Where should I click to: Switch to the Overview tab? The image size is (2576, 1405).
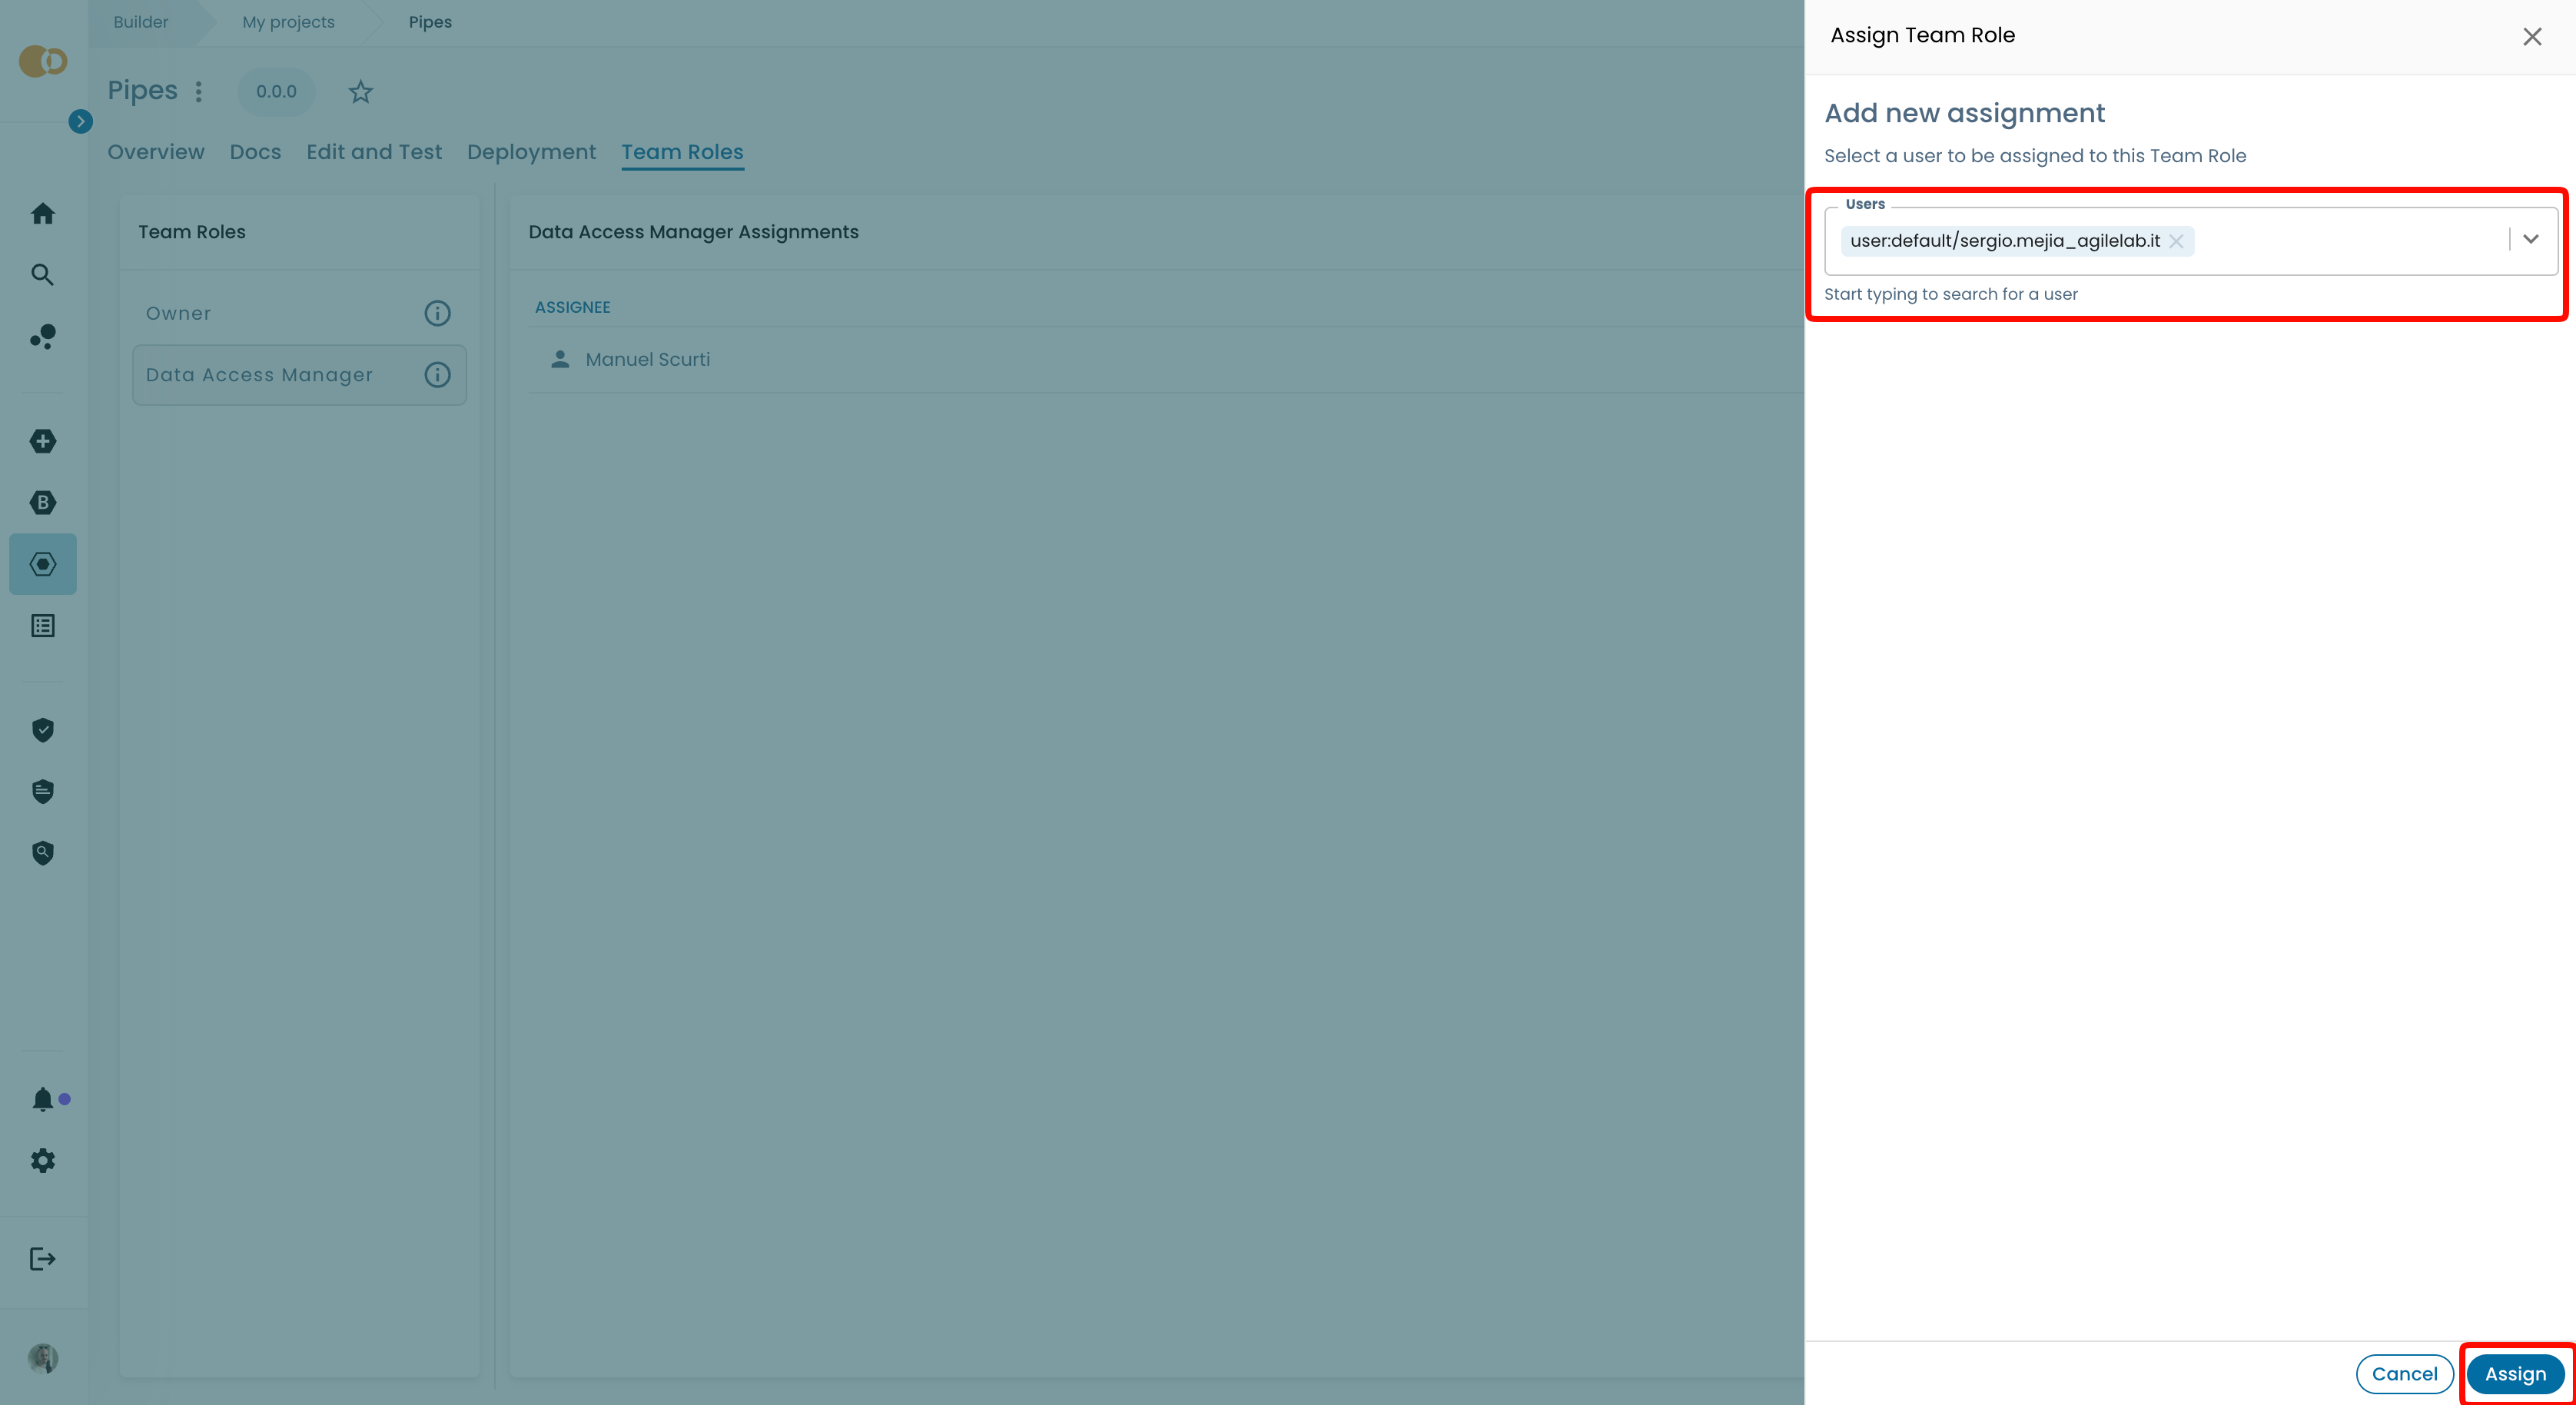tap(156, 152)
